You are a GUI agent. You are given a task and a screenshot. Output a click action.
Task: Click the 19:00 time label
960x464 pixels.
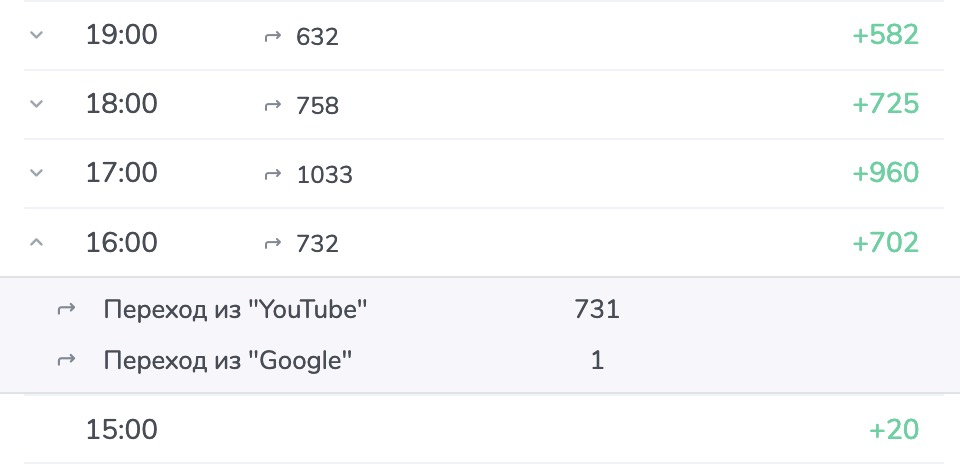122,35
